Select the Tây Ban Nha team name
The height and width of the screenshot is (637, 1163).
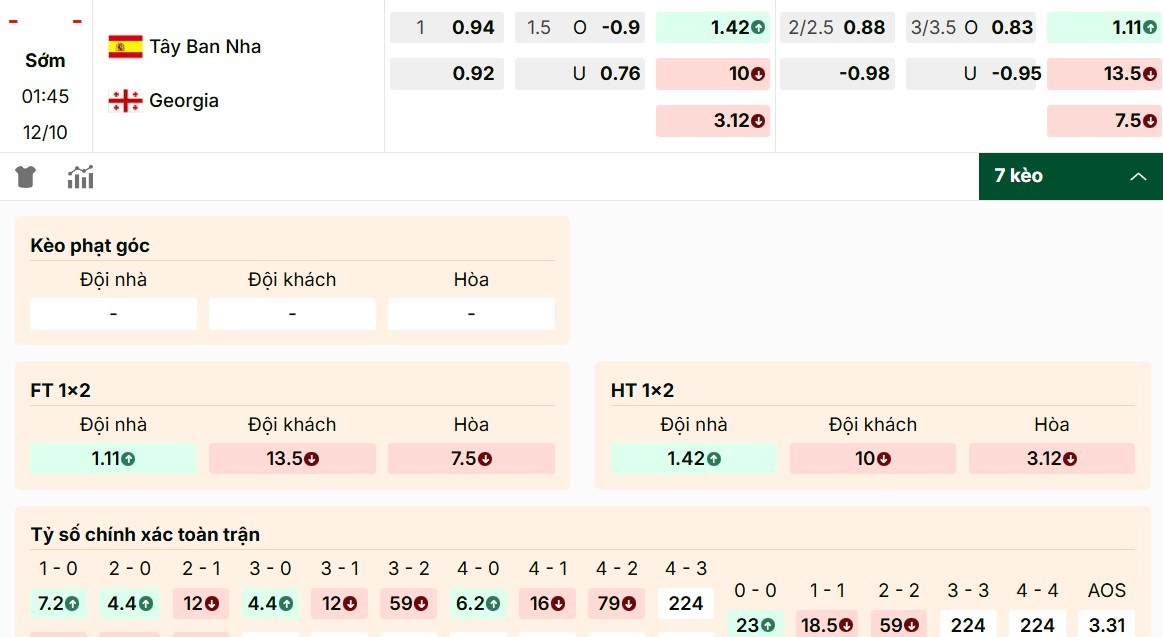[204, 46]
